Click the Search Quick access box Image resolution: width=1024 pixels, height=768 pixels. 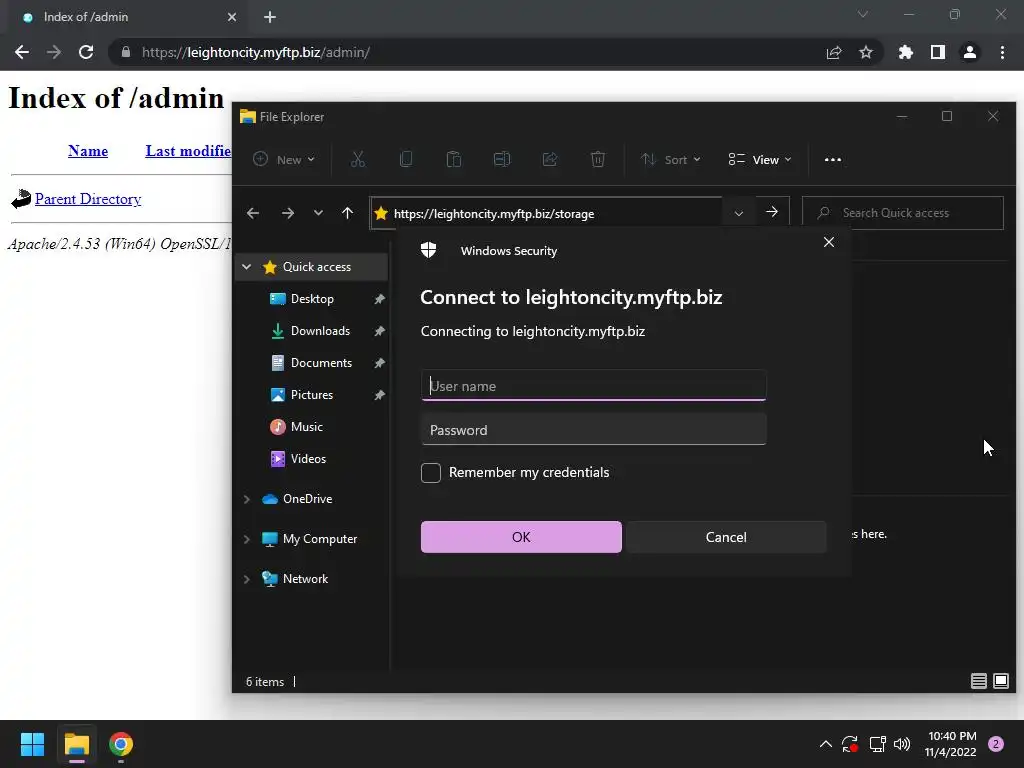pos(903,213)
